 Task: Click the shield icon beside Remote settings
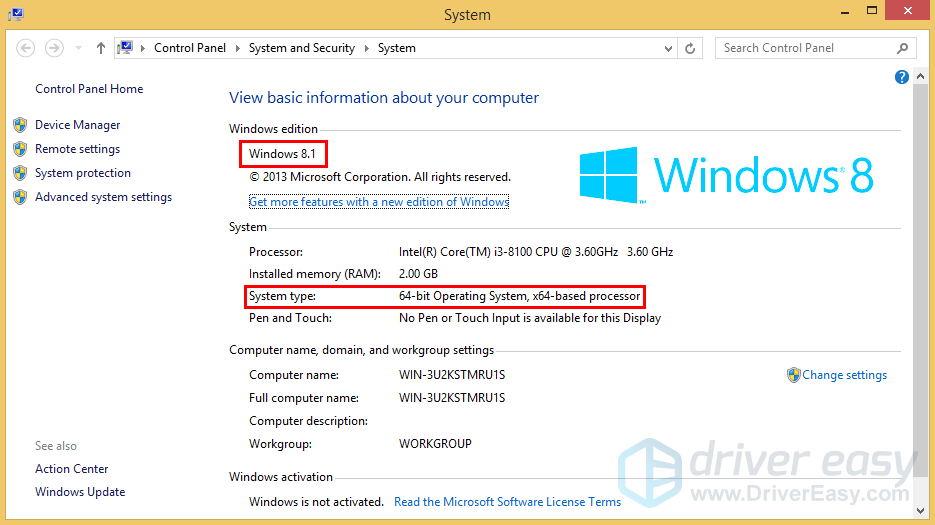point(20,149)
